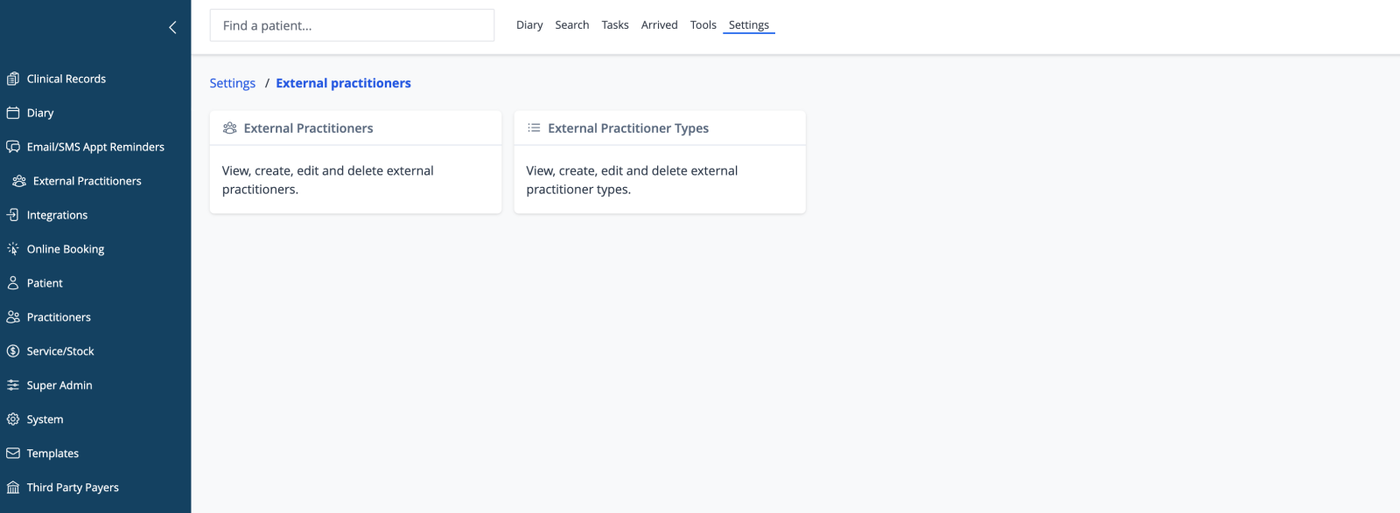
Task: Select the Service/Stock dollar icon
Action: [x=13, y=351]
